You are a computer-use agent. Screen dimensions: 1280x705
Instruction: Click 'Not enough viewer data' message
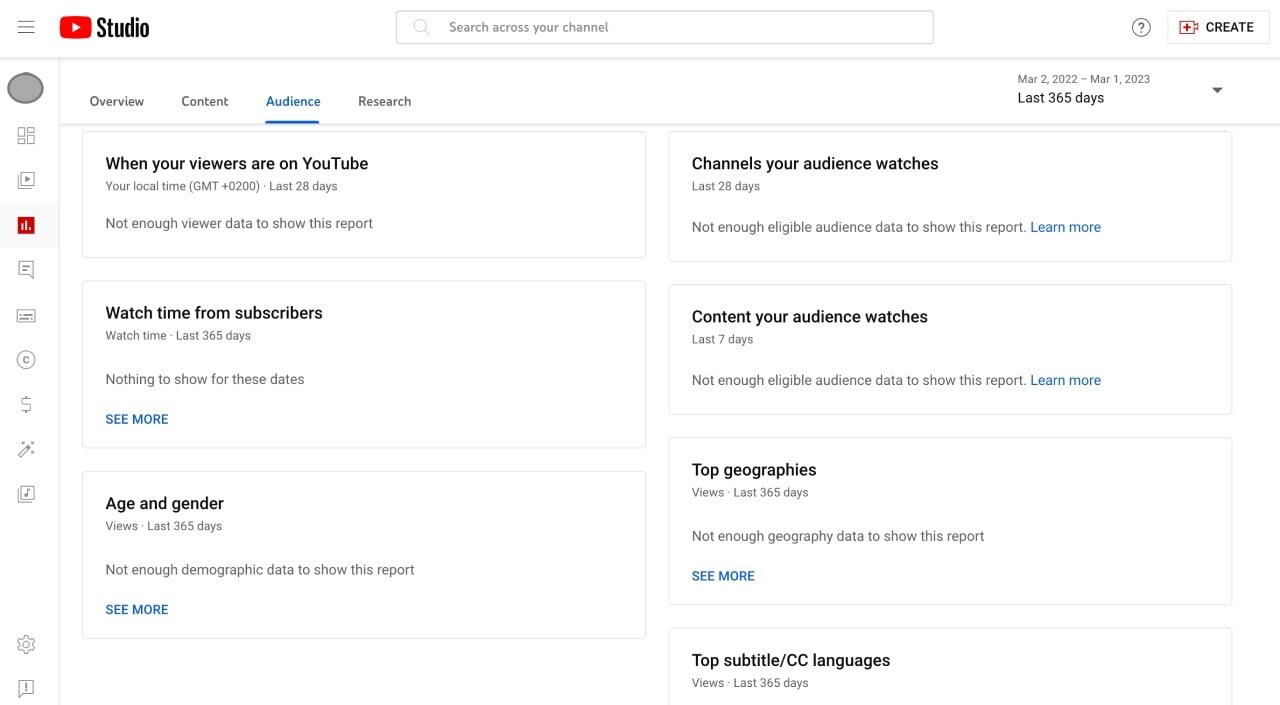point(239,223)
